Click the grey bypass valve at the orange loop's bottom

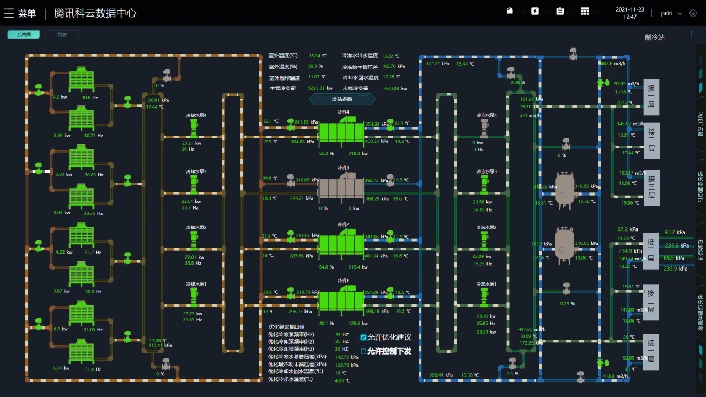pos(166,364)
